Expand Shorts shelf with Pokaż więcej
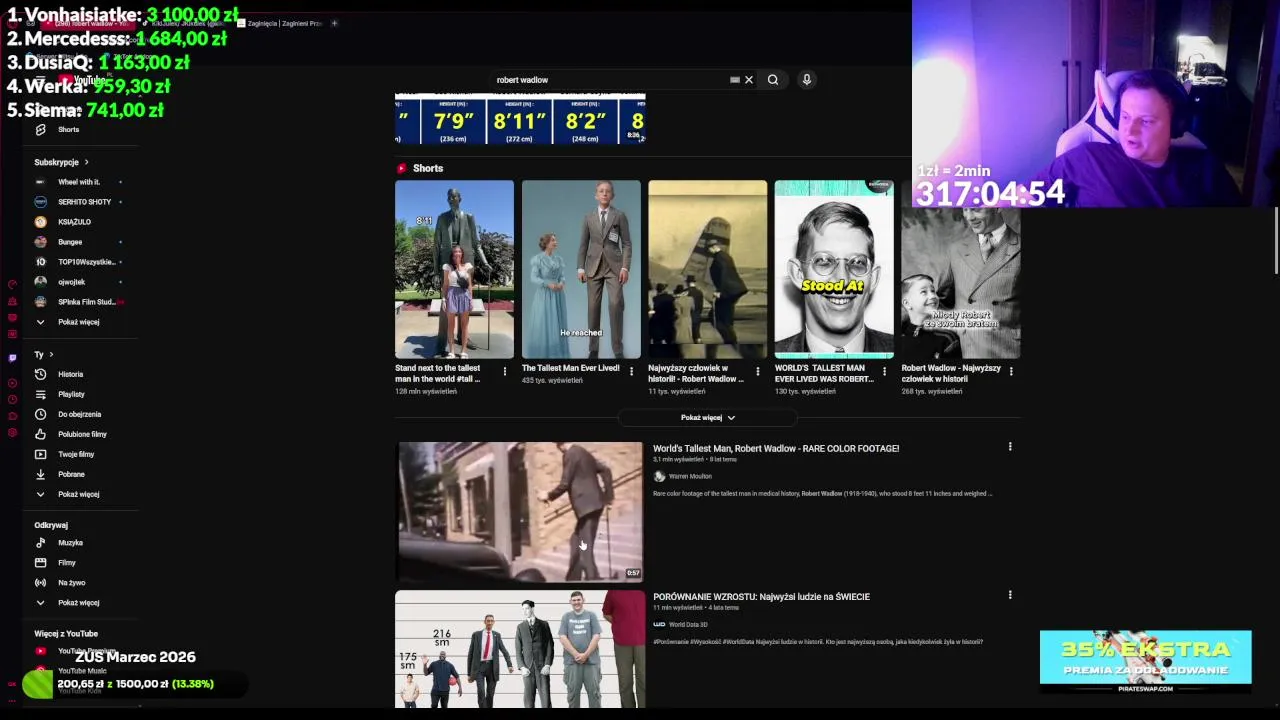The width and height of the screenshot is (1280, 720). coord(708,418)
